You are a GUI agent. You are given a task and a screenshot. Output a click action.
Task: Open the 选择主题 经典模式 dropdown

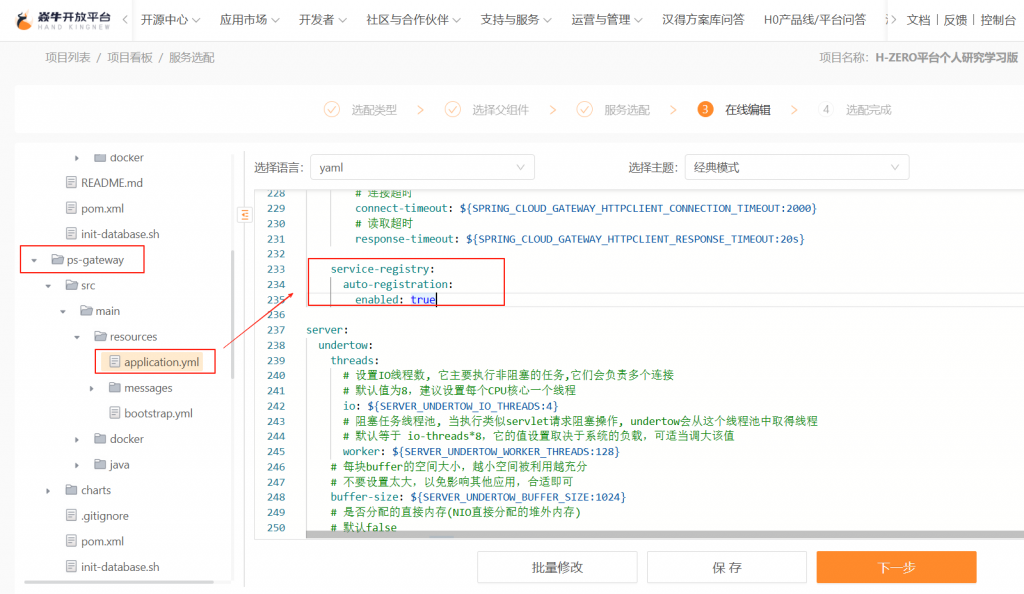click(796, 168)
